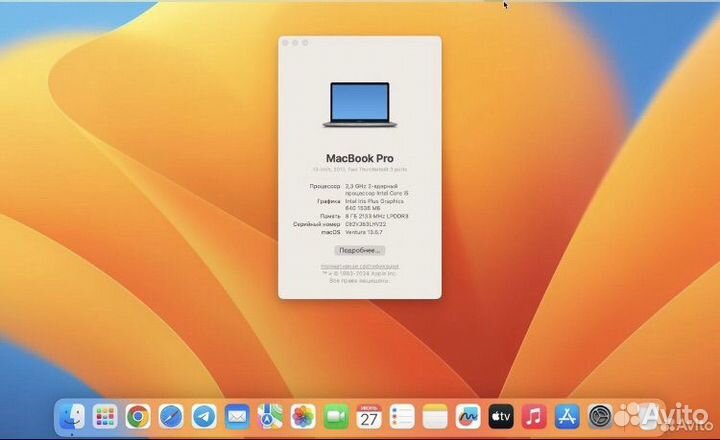Open FaceTime from the Dock

point(336,417)
